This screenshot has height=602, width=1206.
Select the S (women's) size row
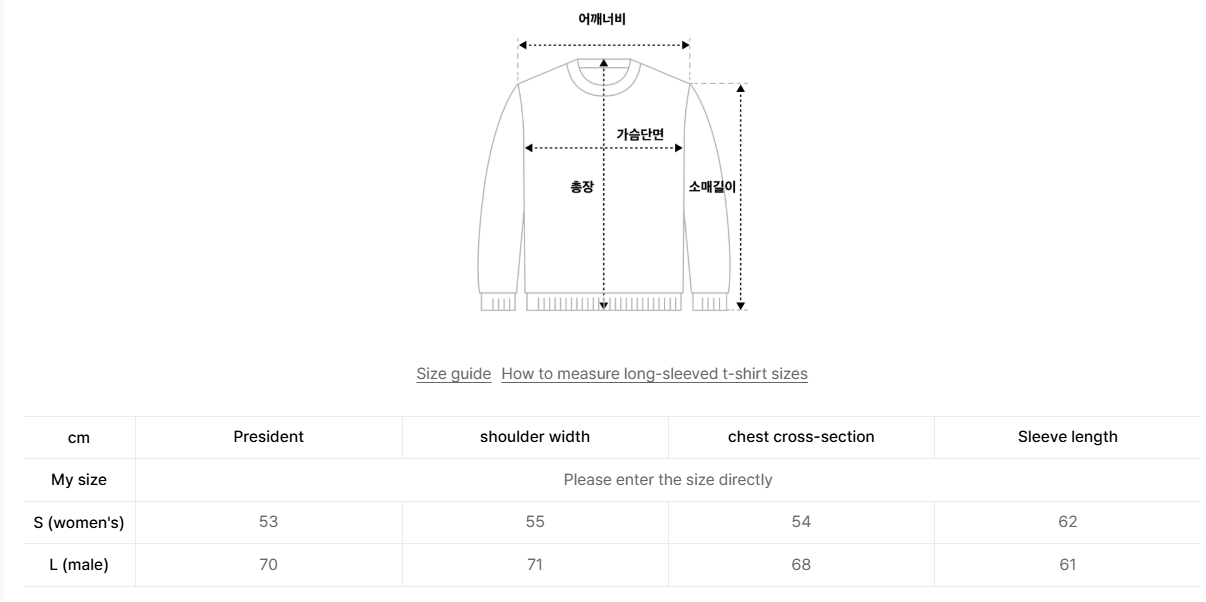click(78, 522)
